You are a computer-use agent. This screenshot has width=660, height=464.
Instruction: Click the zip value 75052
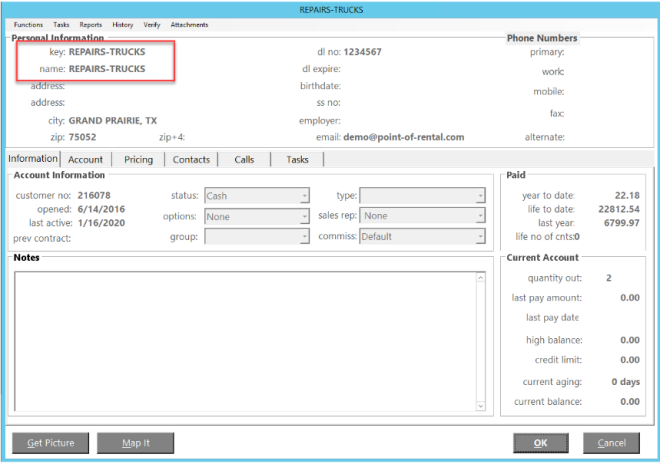tap(82, 137)
